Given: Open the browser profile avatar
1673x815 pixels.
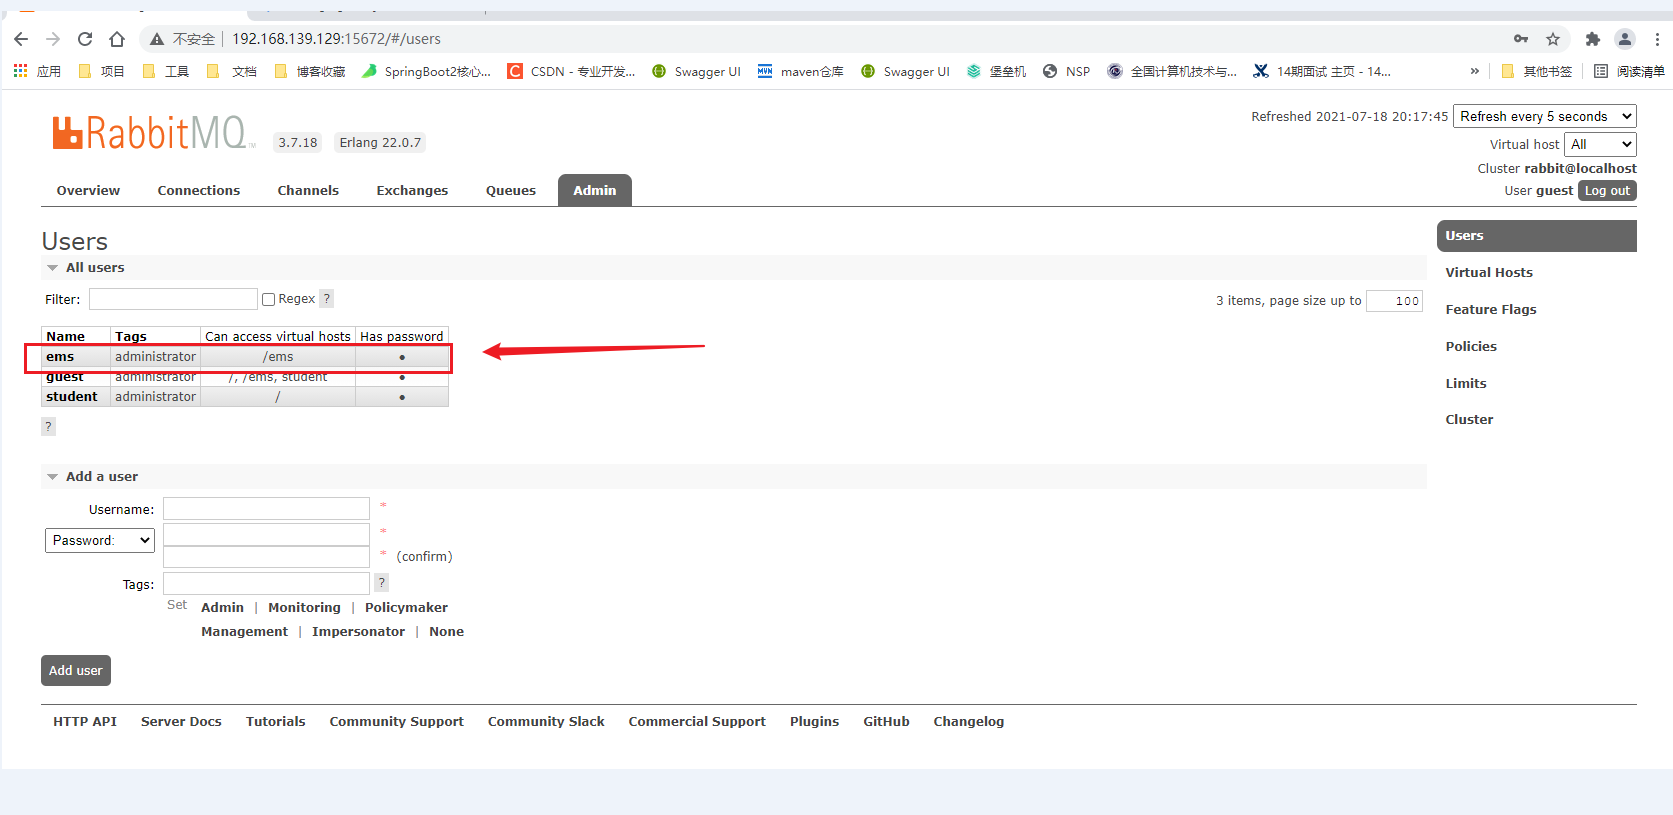Looking at the screenshot, I should 1625,39.
